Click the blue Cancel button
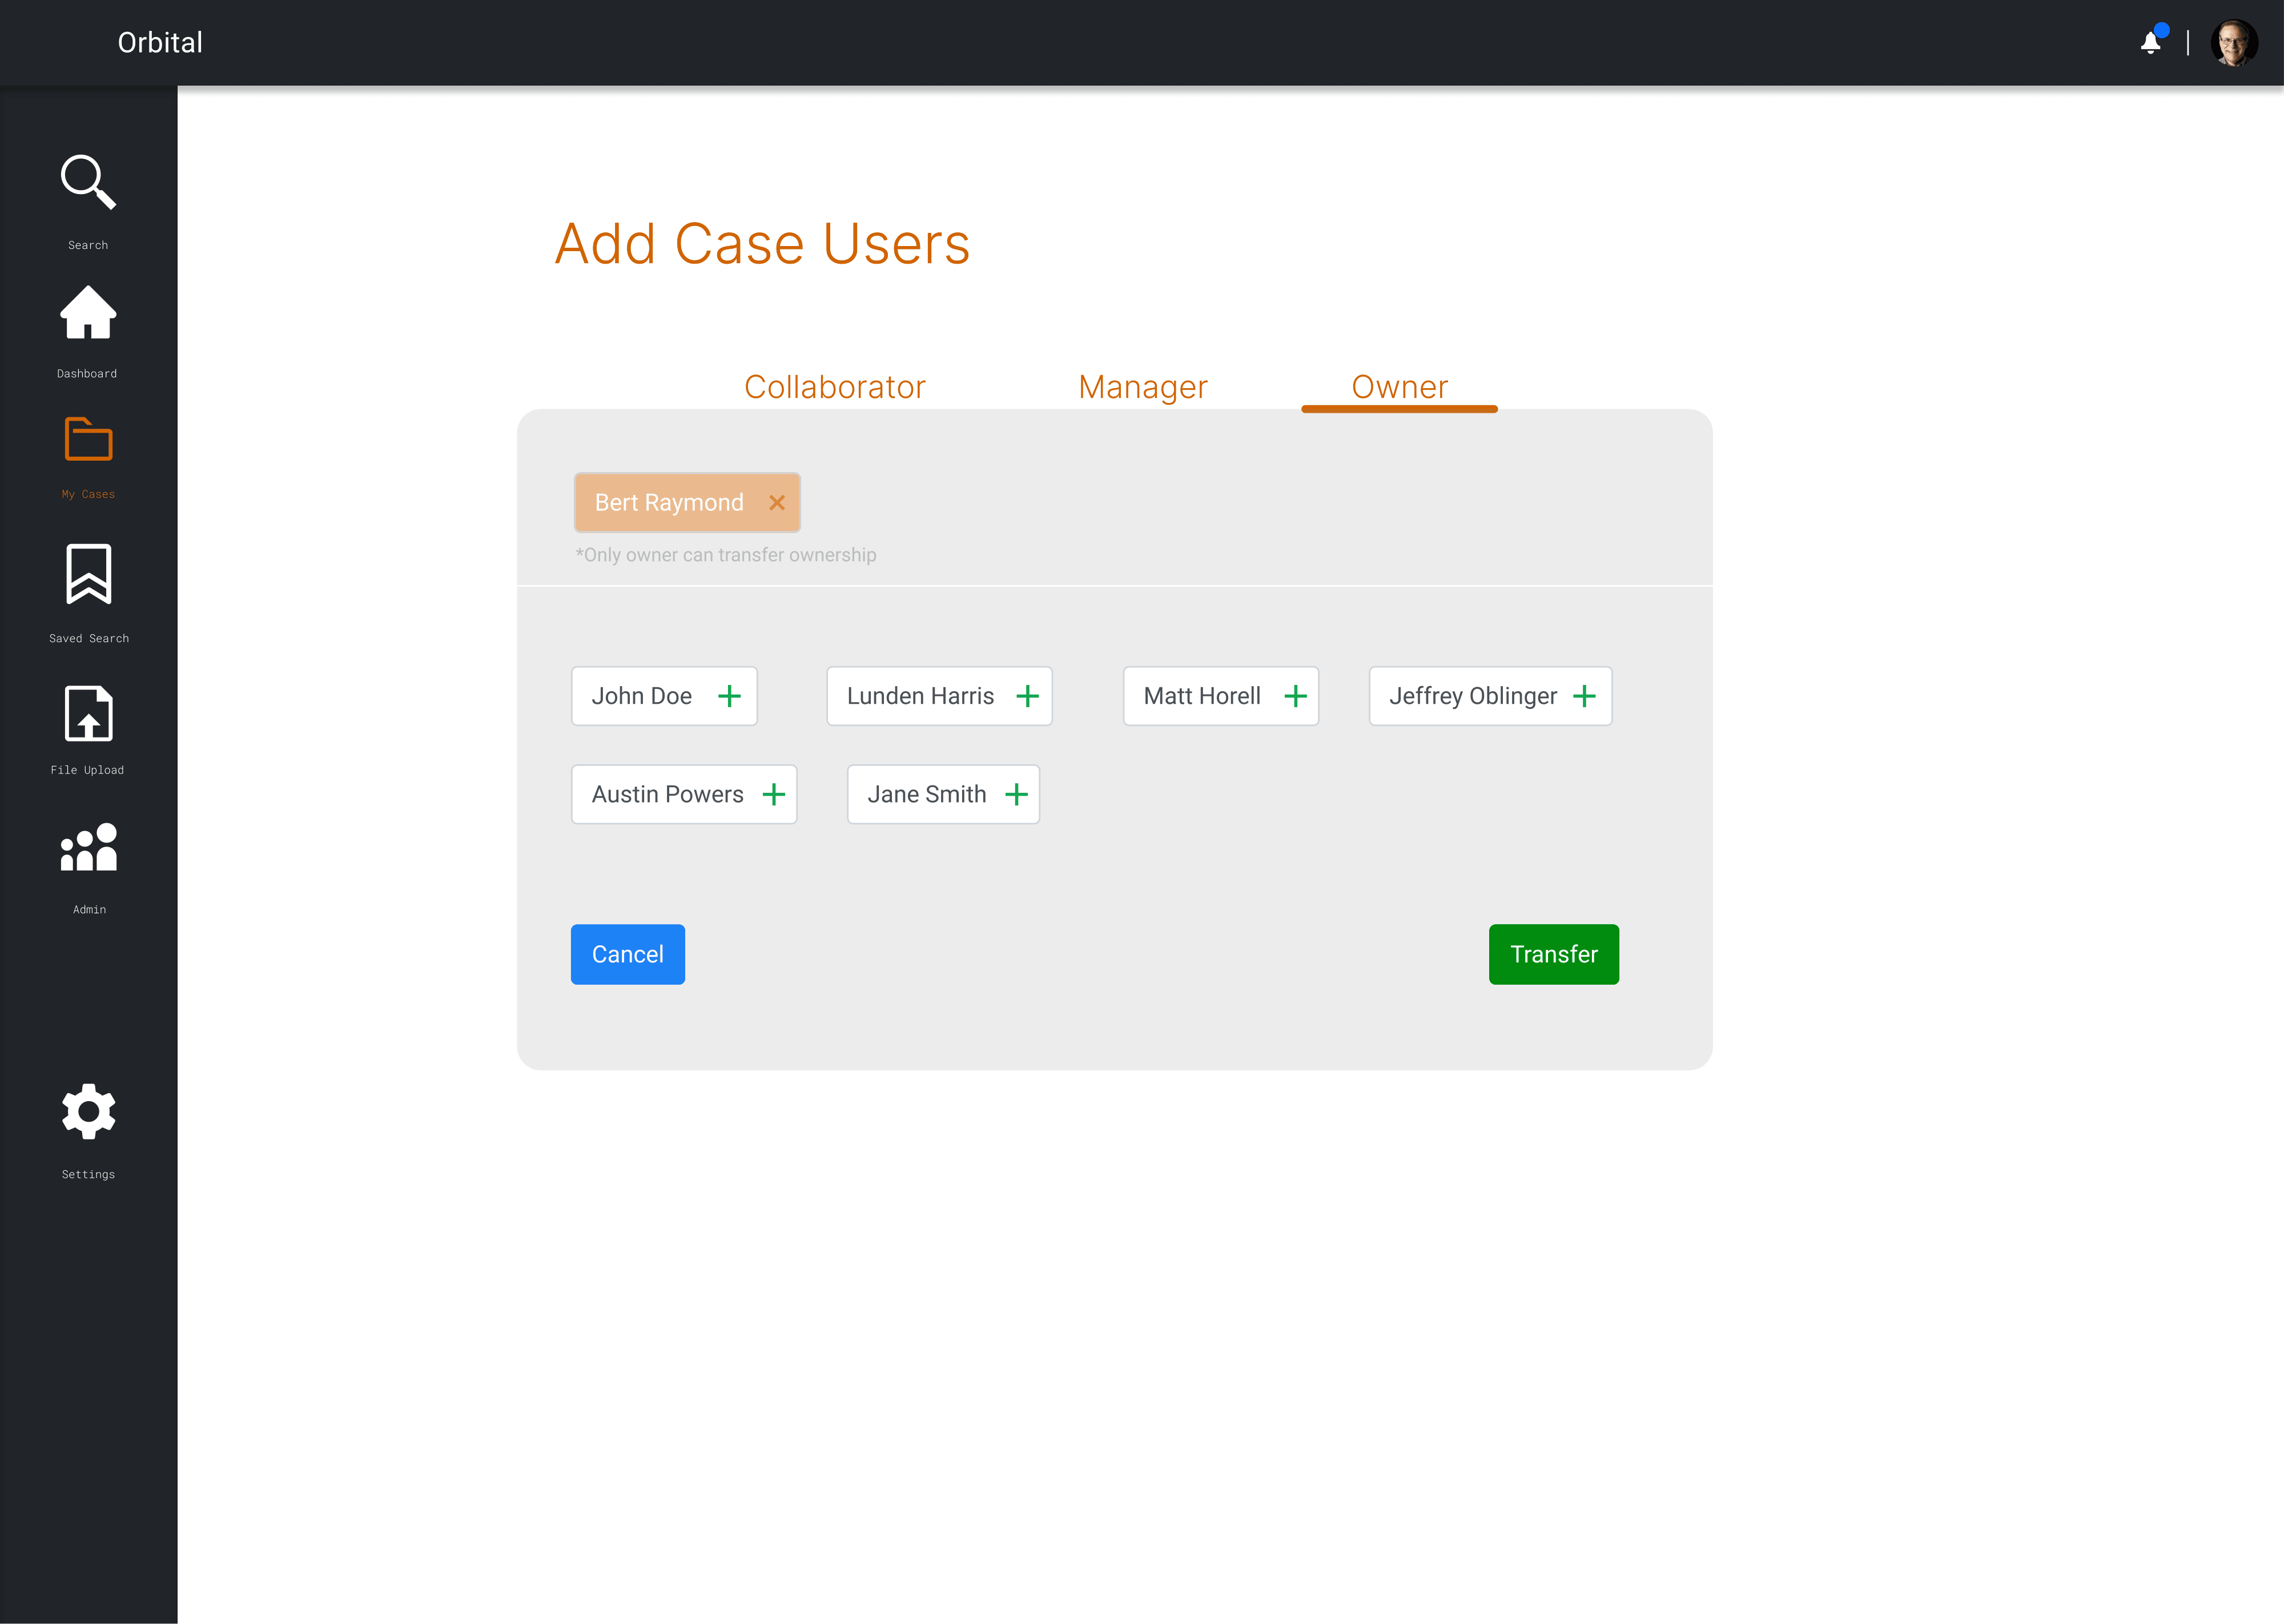This screenshot has width=2284, height=1624. tap(627, 954)
